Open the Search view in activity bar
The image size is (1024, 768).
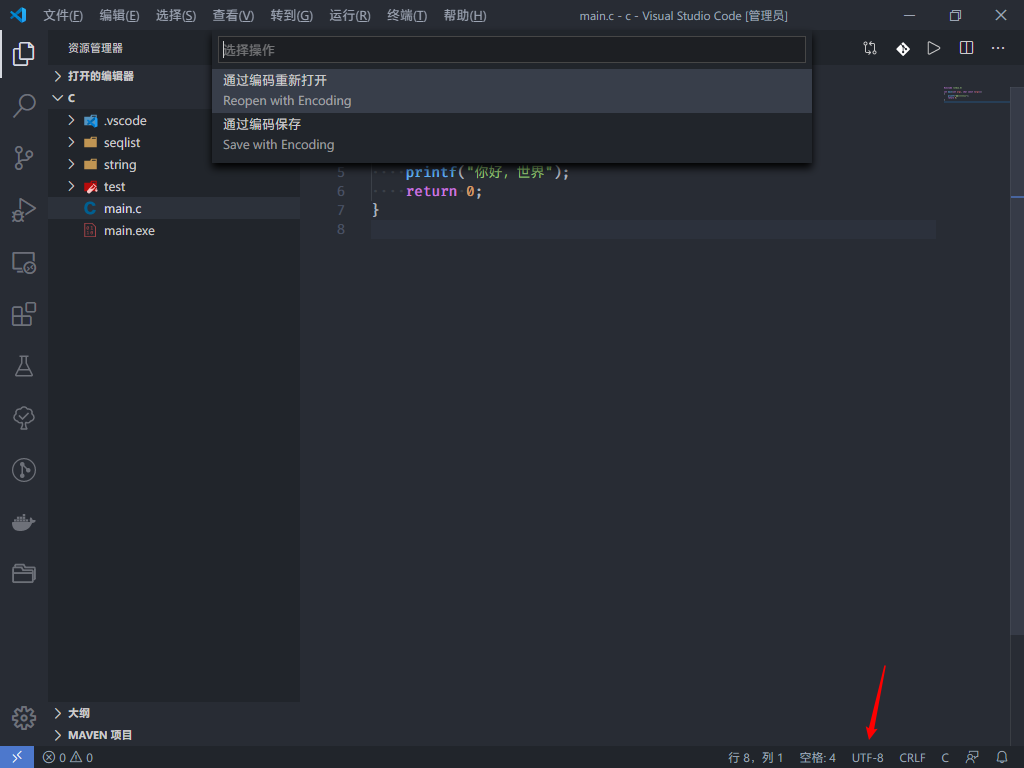coord(24,106)
